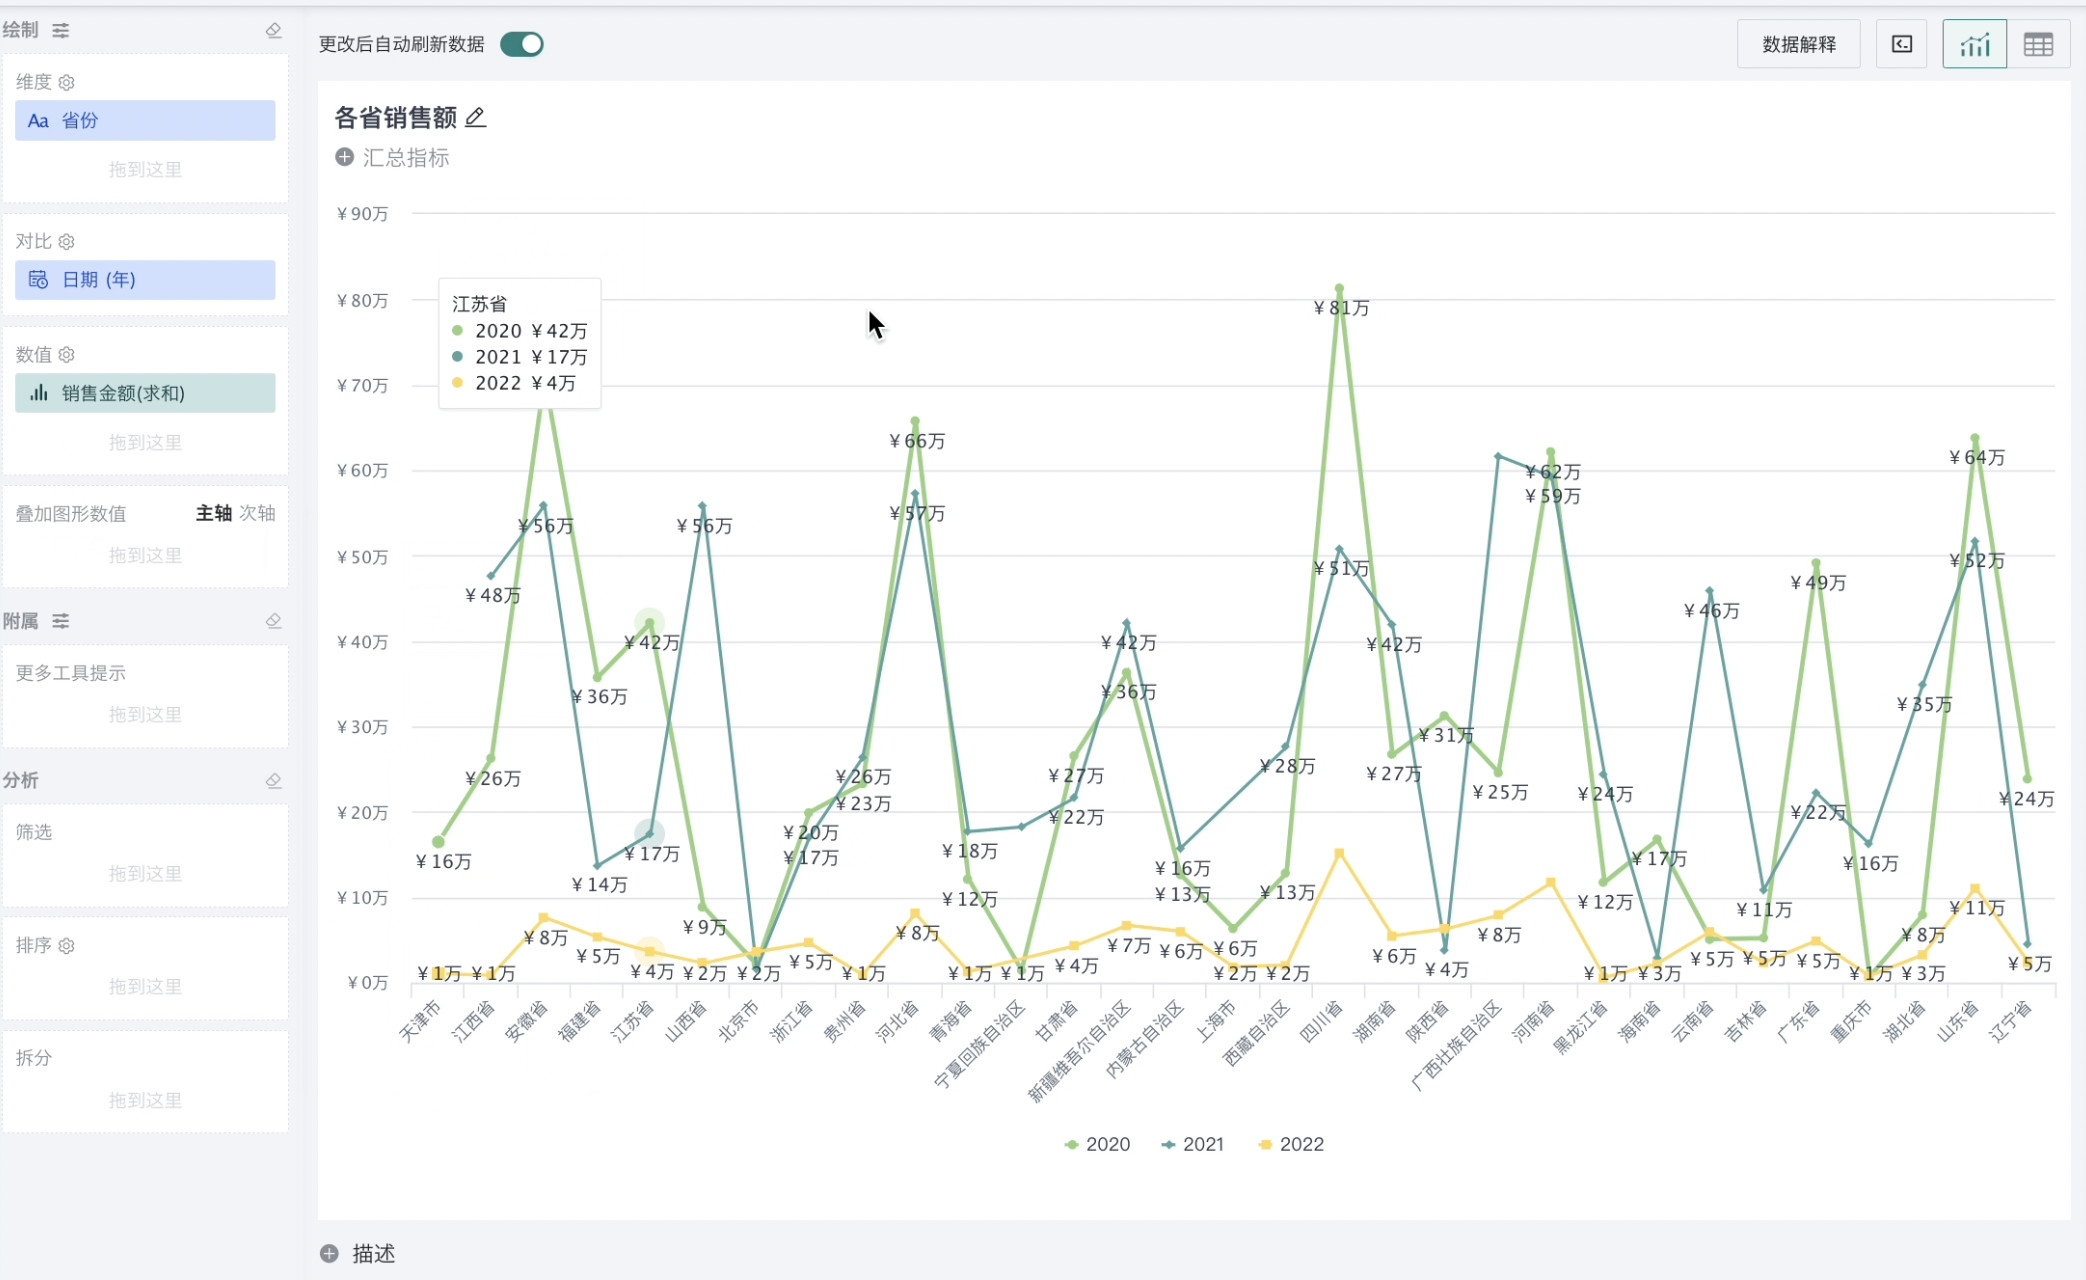
Task: Hide the 2022 series via legend
Action: tap(1291, 1144)
